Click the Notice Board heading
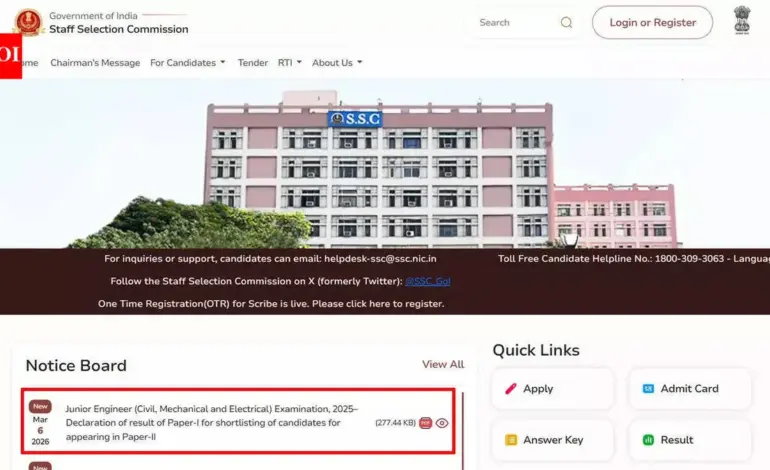 click(76, 366)
